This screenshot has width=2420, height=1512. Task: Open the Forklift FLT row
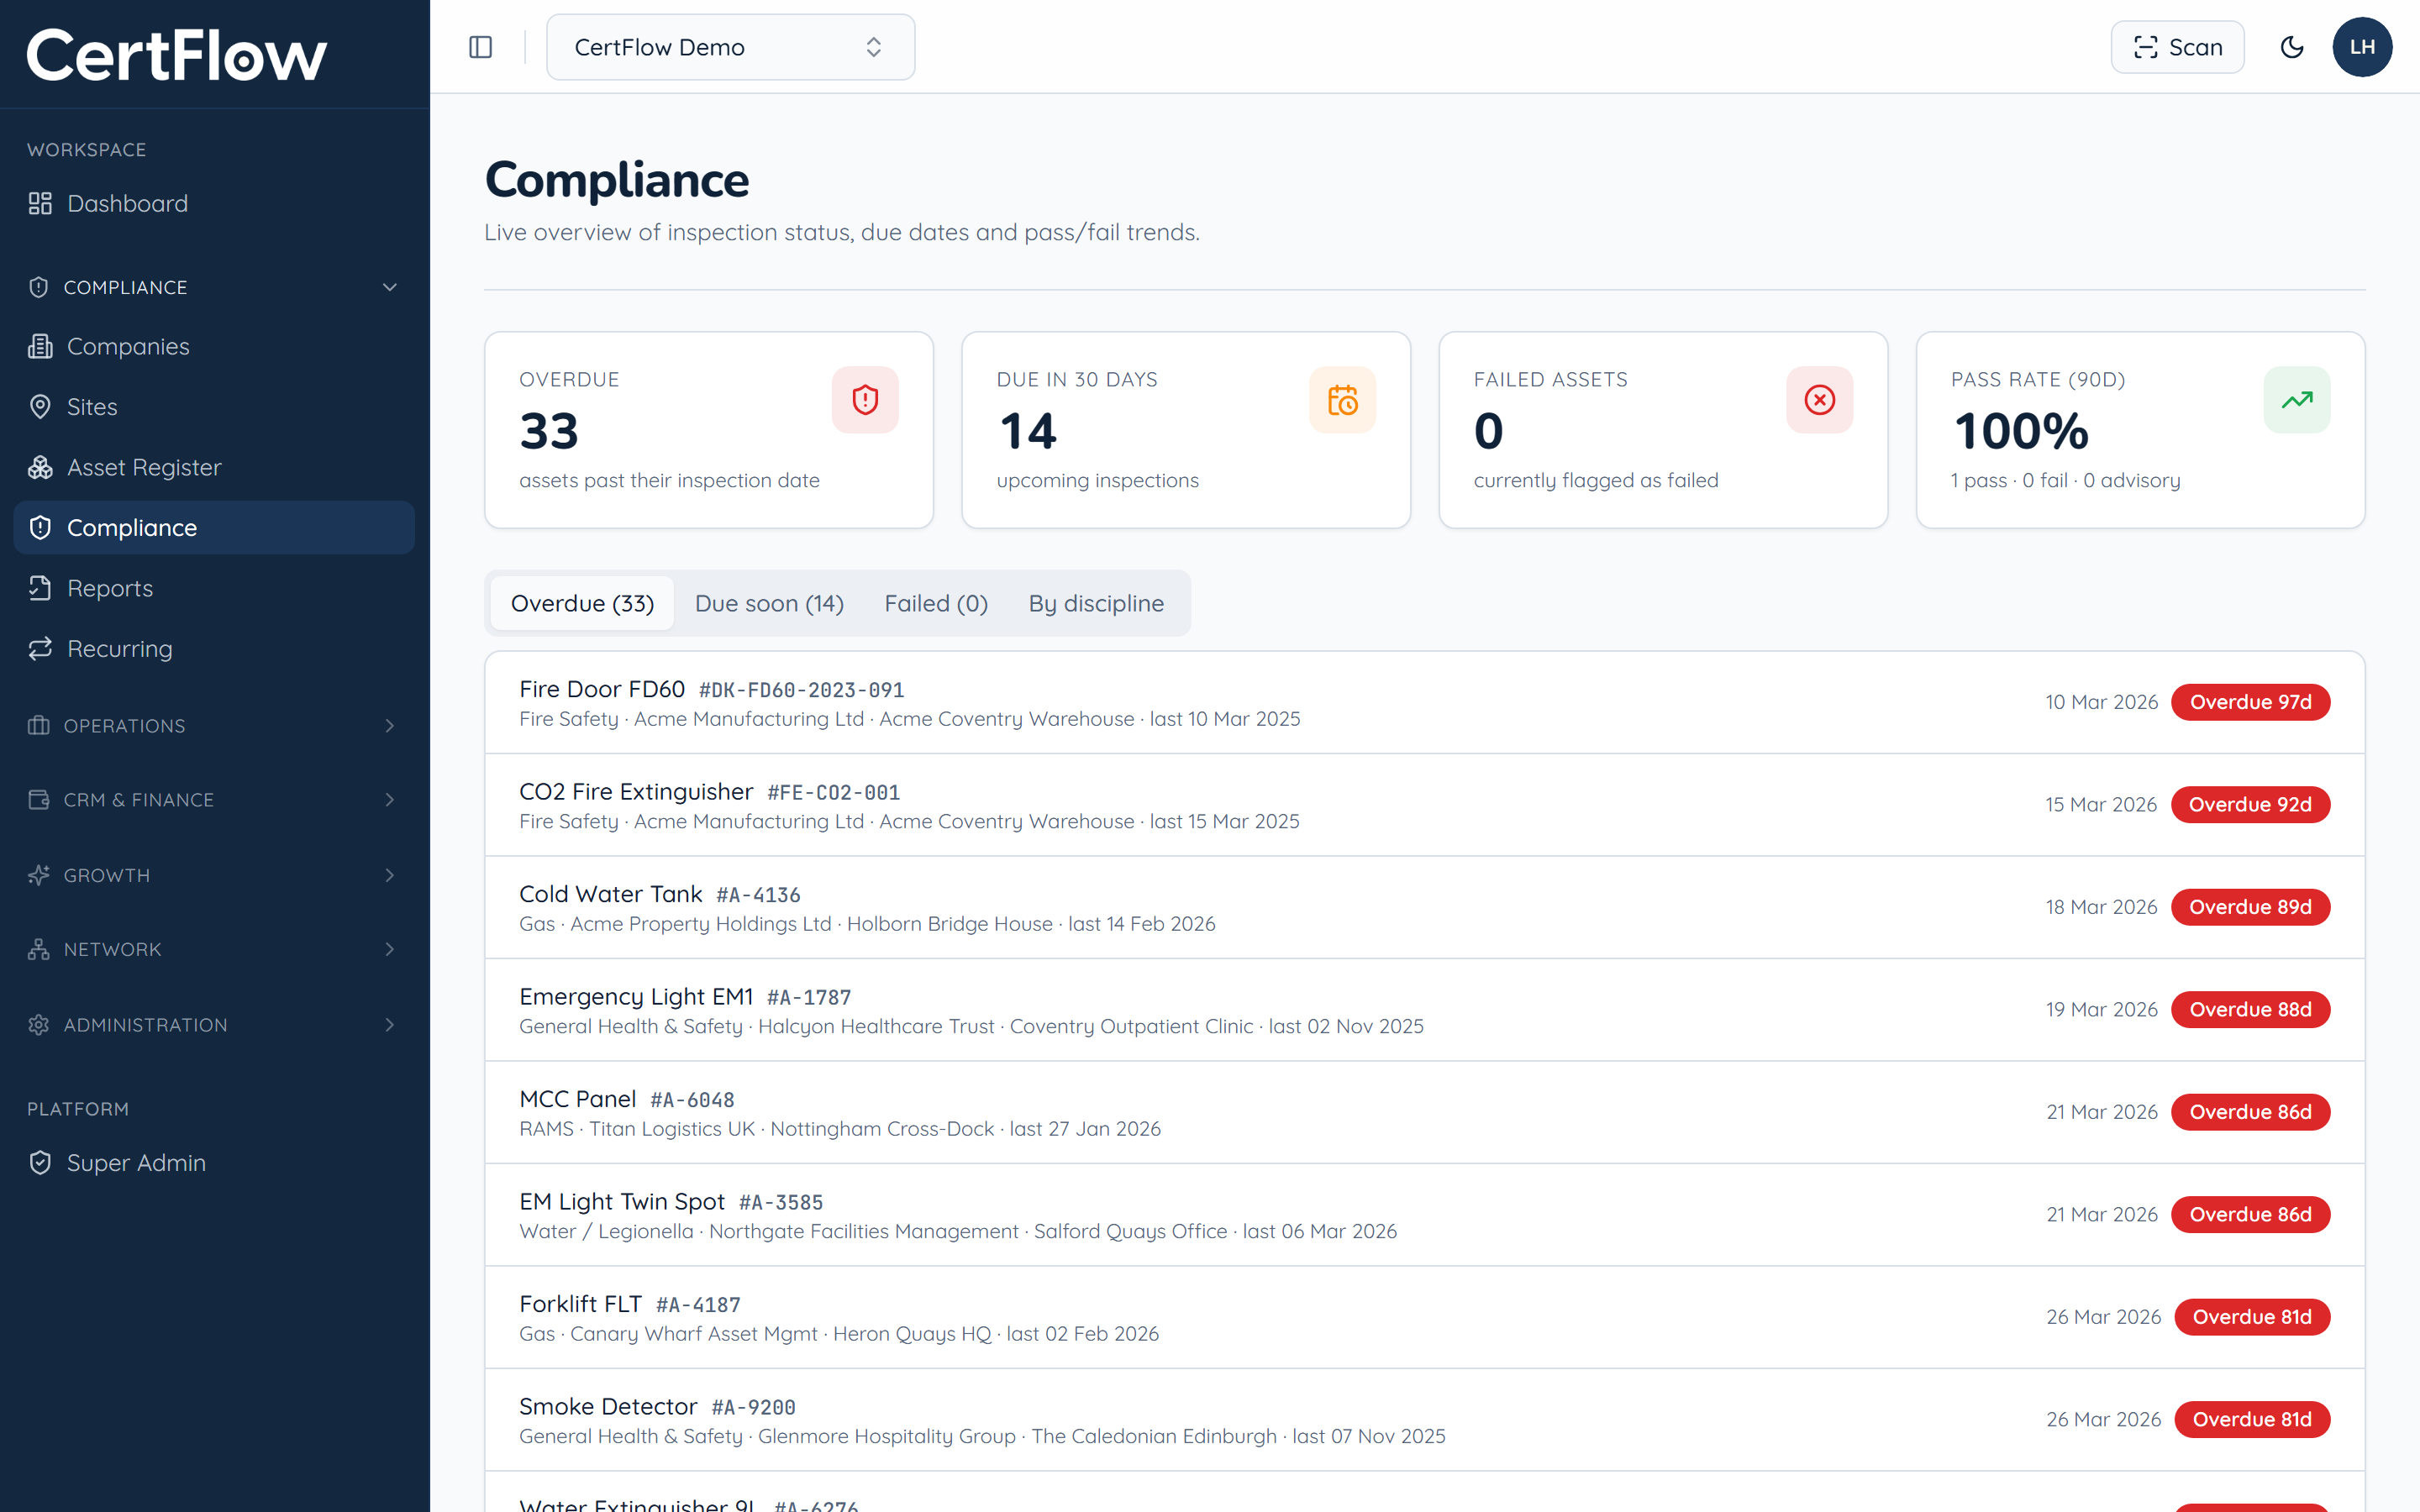point(1424,1318)
